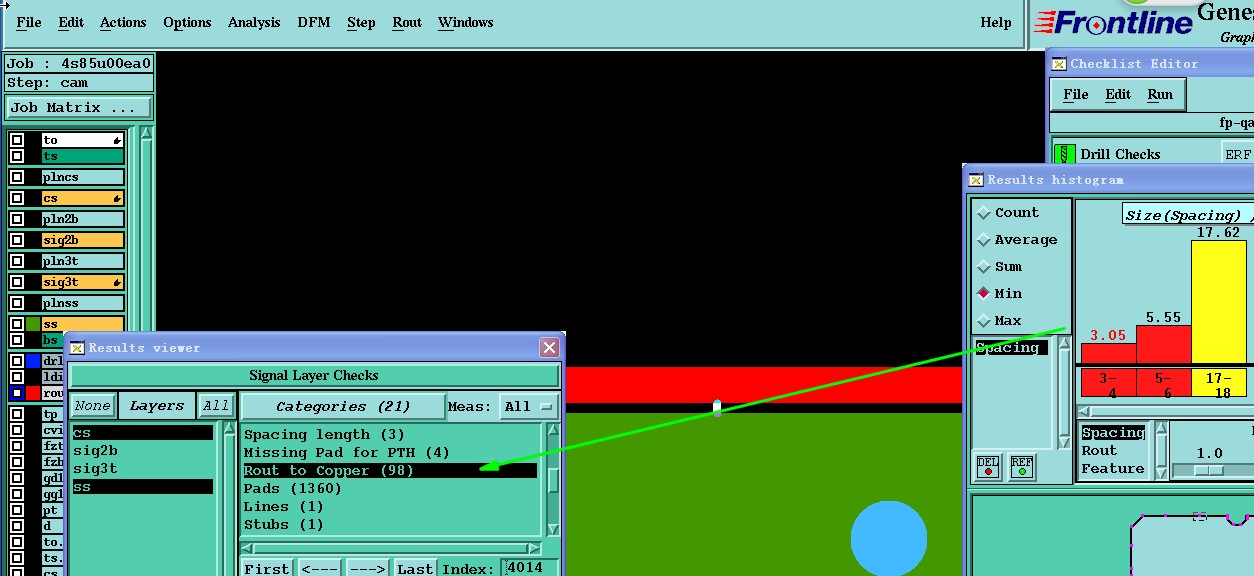Select sig2b in Results viewer layers
Screen dimensions: 1254x576
pos(142,450)
